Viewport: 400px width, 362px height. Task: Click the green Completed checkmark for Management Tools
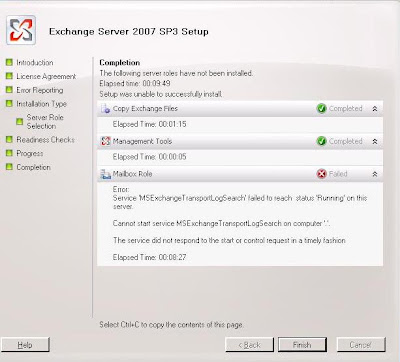pyautogui.click(x=321, y=141)
